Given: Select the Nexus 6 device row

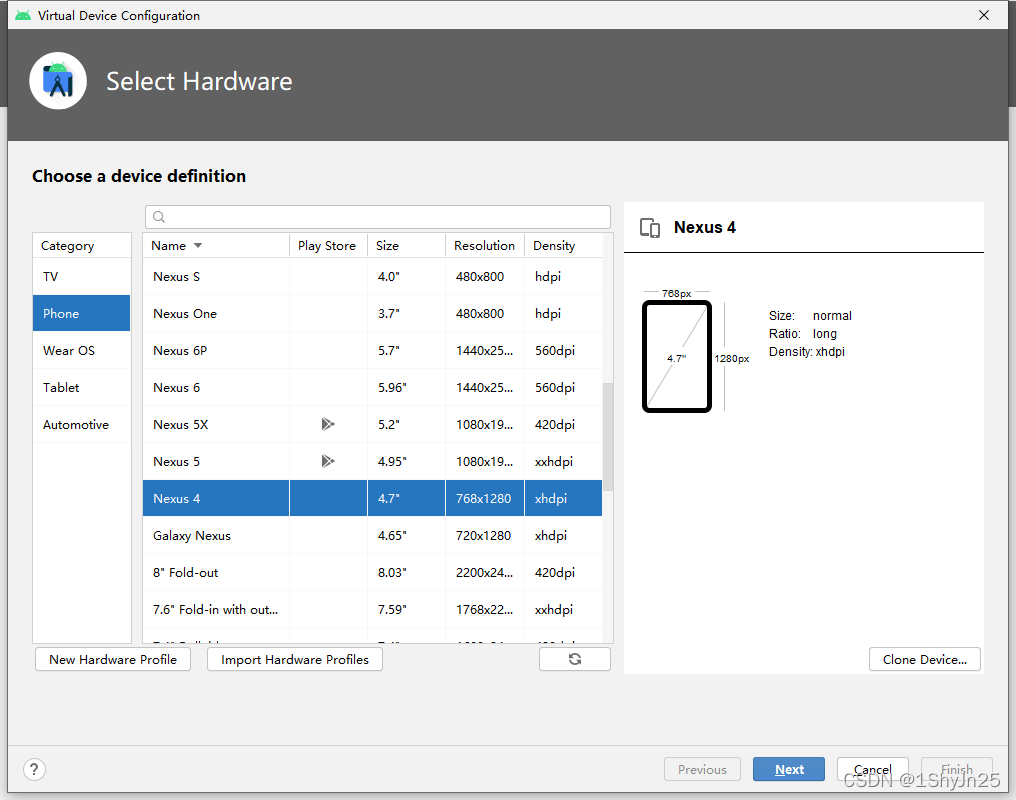Looking at the screenshot, I should (x=373, y=387).
